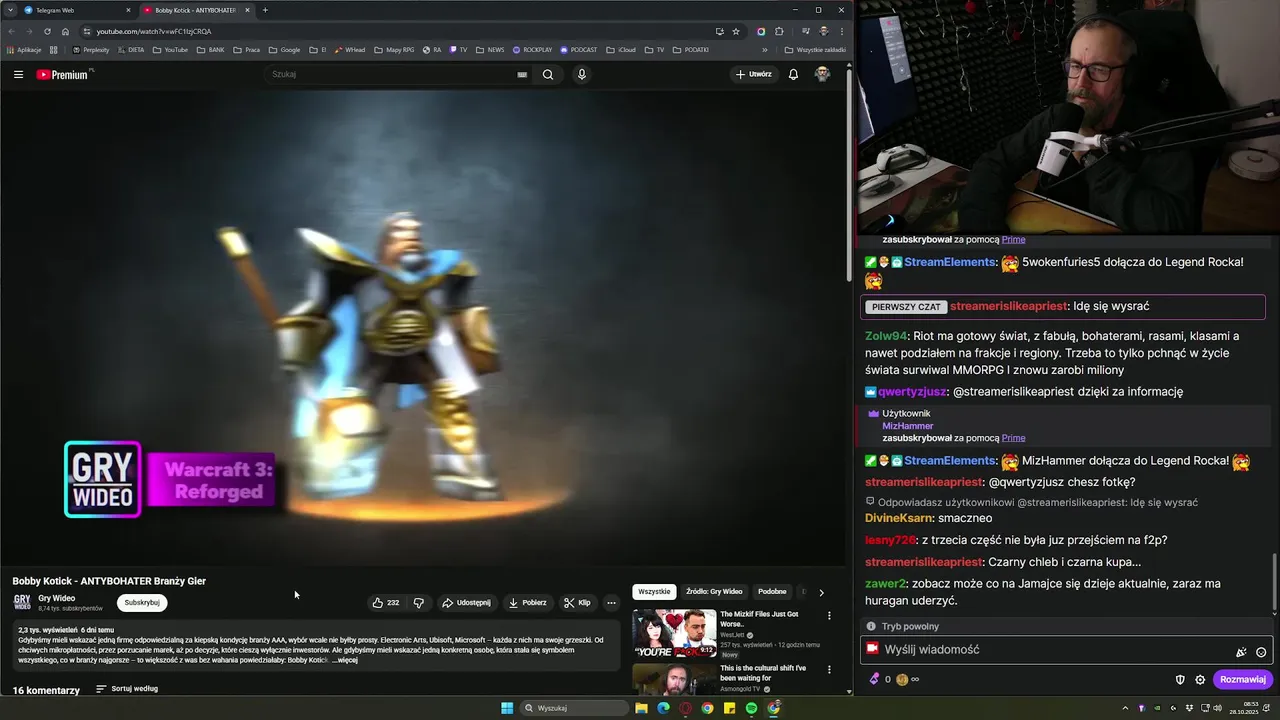Click the YouTube search magnifier button

pos(548,74)
